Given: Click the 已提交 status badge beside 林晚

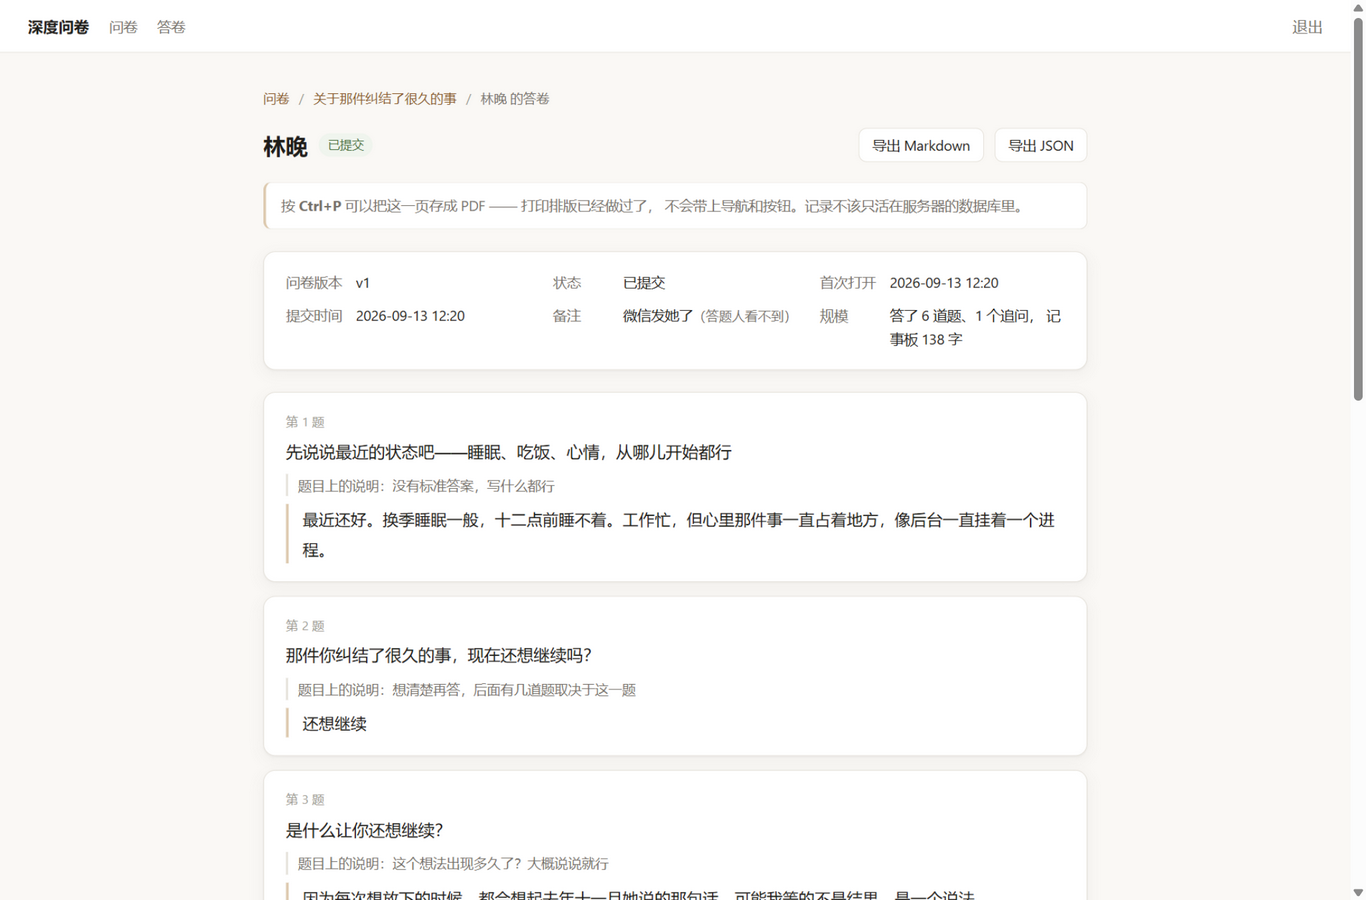Looking at the screenshot, I should coord(346,145).
